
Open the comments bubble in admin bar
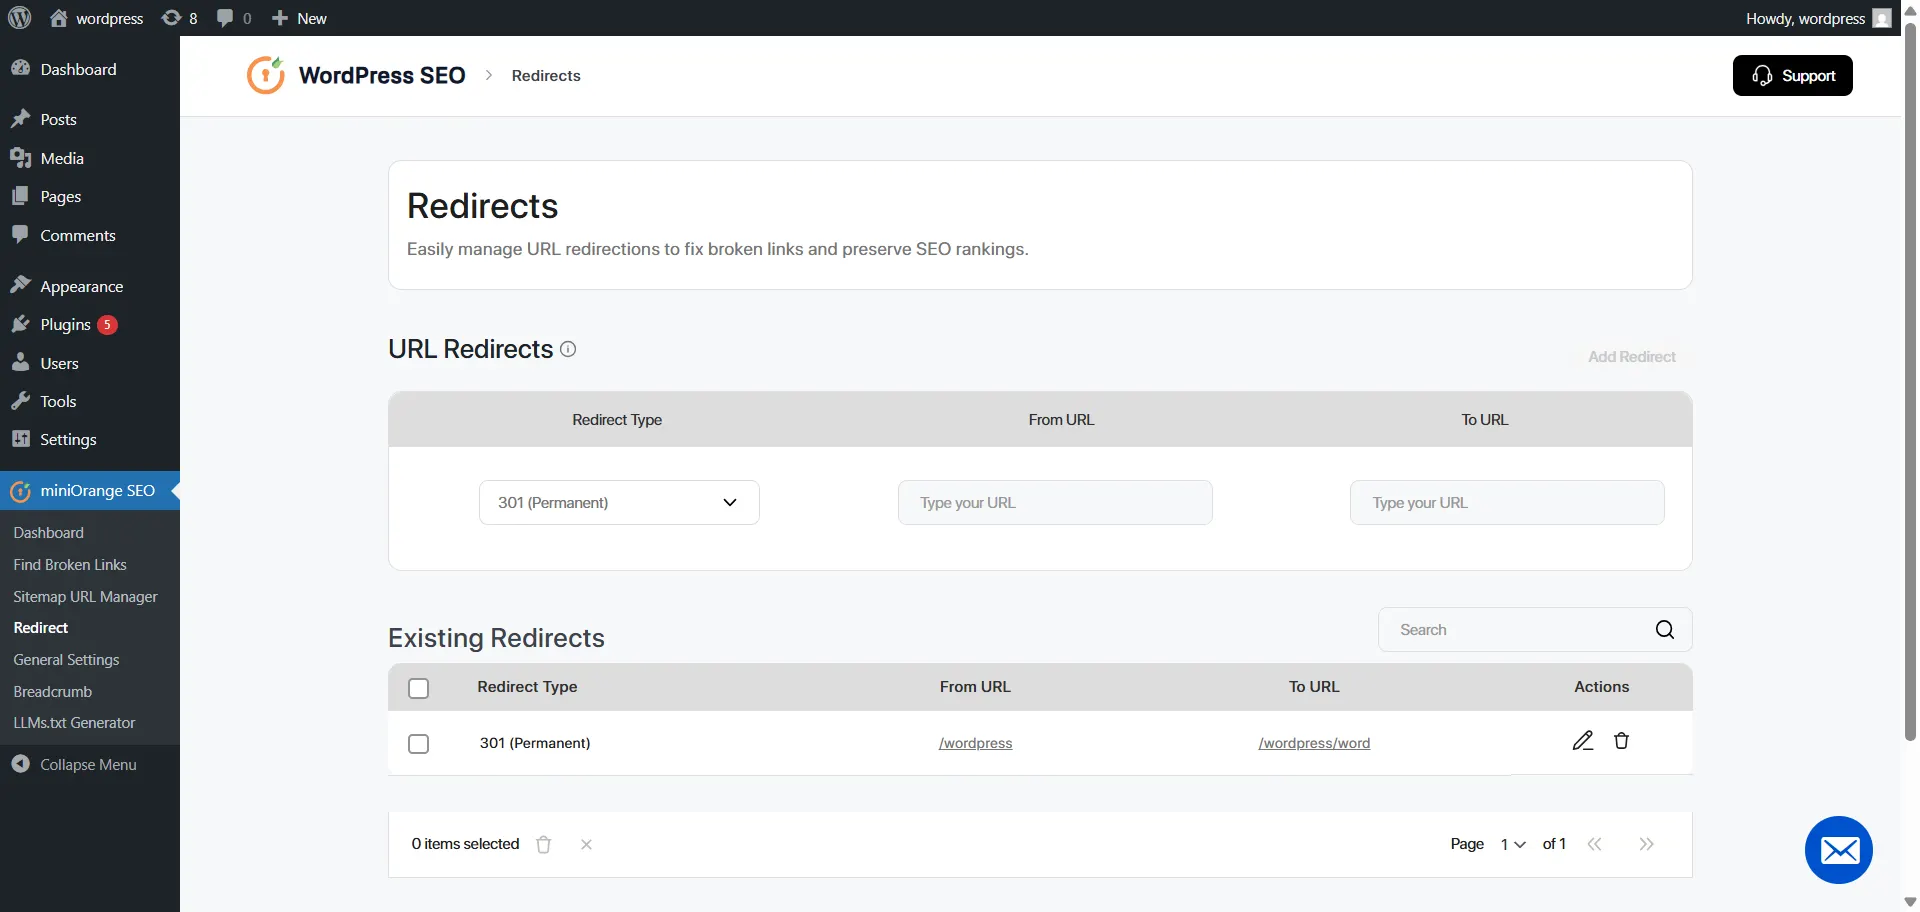[x=234, y=18]
